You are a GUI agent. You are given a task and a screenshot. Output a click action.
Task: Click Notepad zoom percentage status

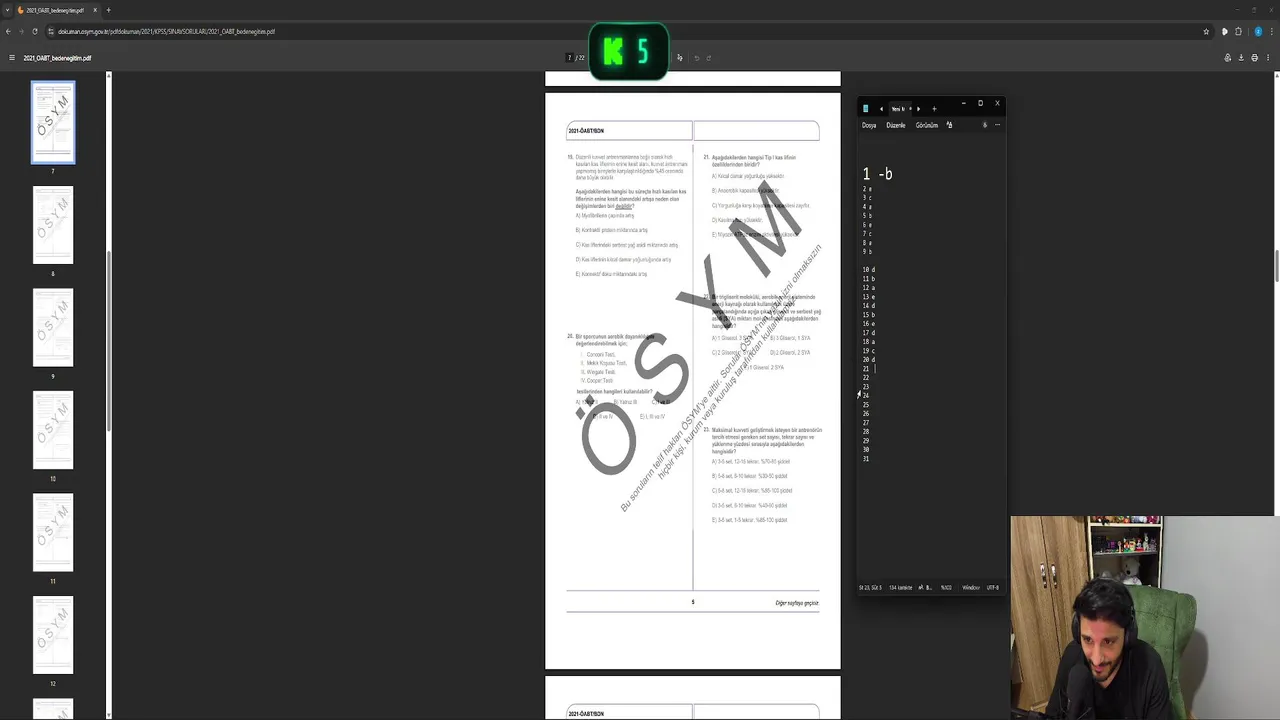coord(946,588)
